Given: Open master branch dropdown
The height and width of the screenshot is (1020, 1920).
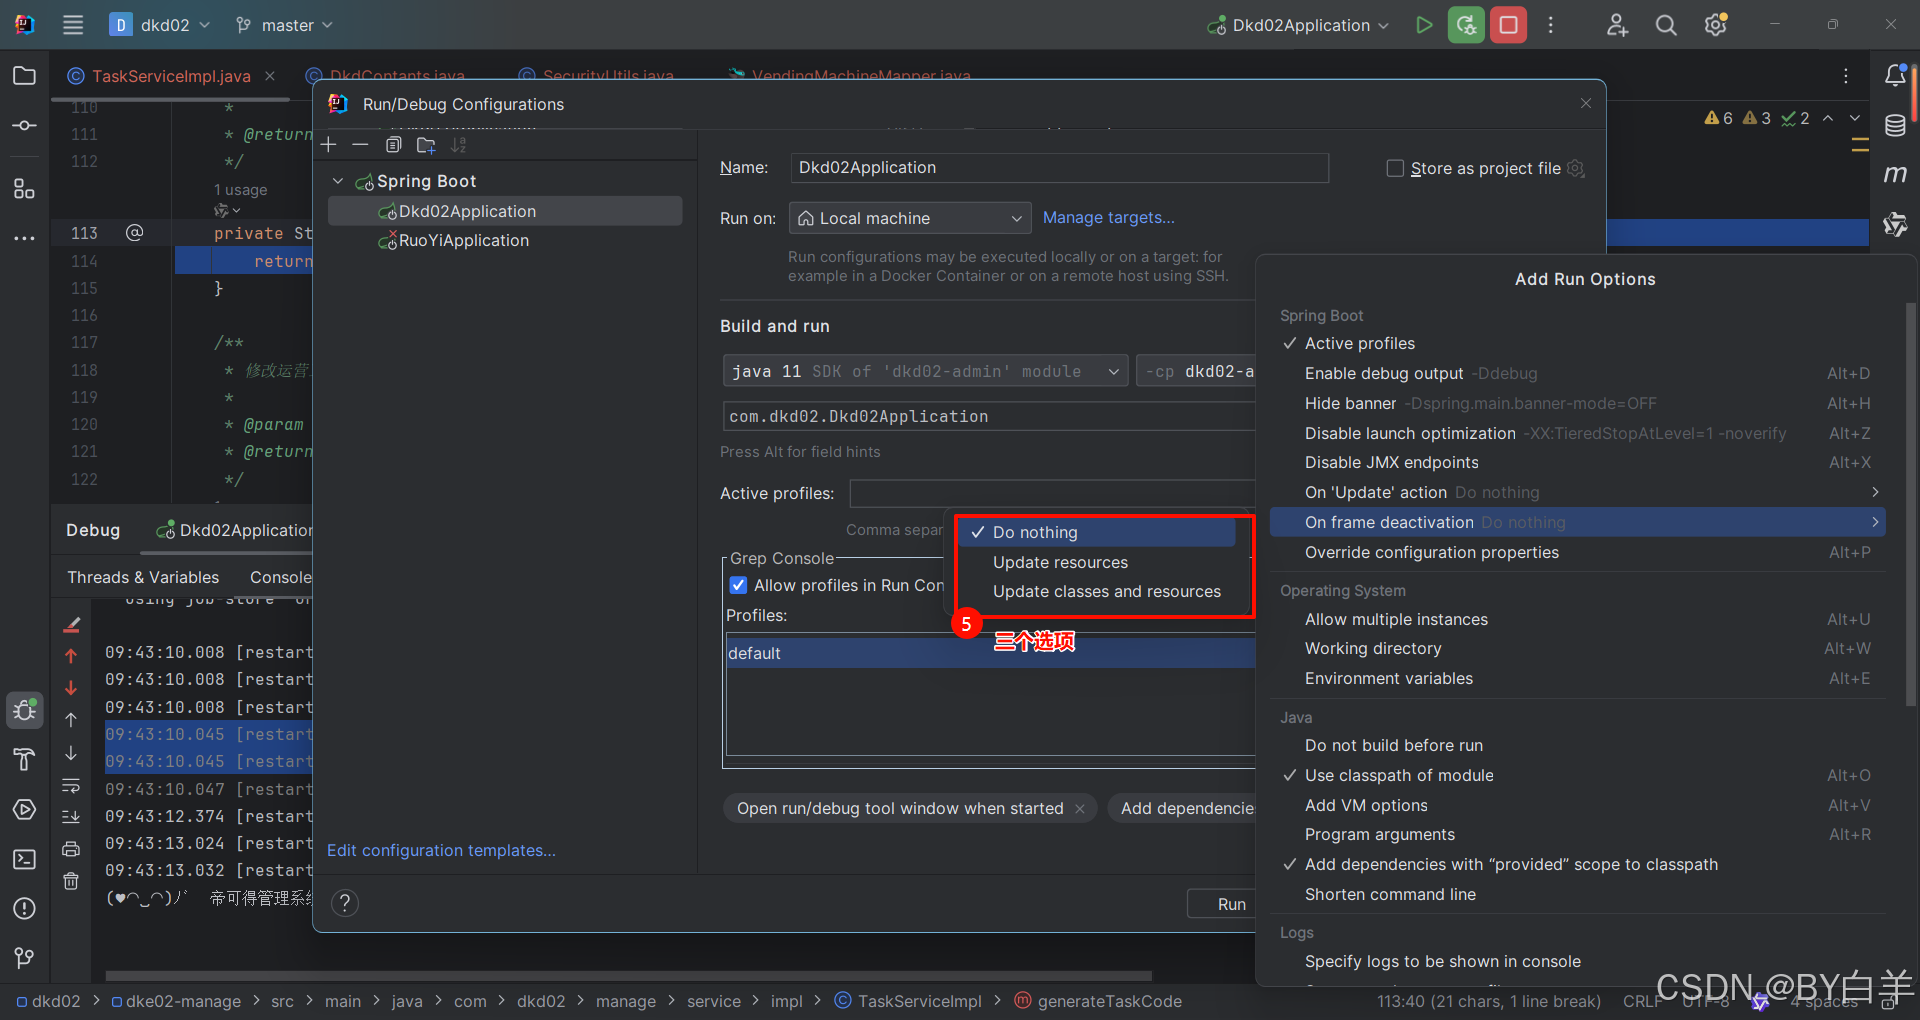Looking at the screenshot, I should [284, 25].
